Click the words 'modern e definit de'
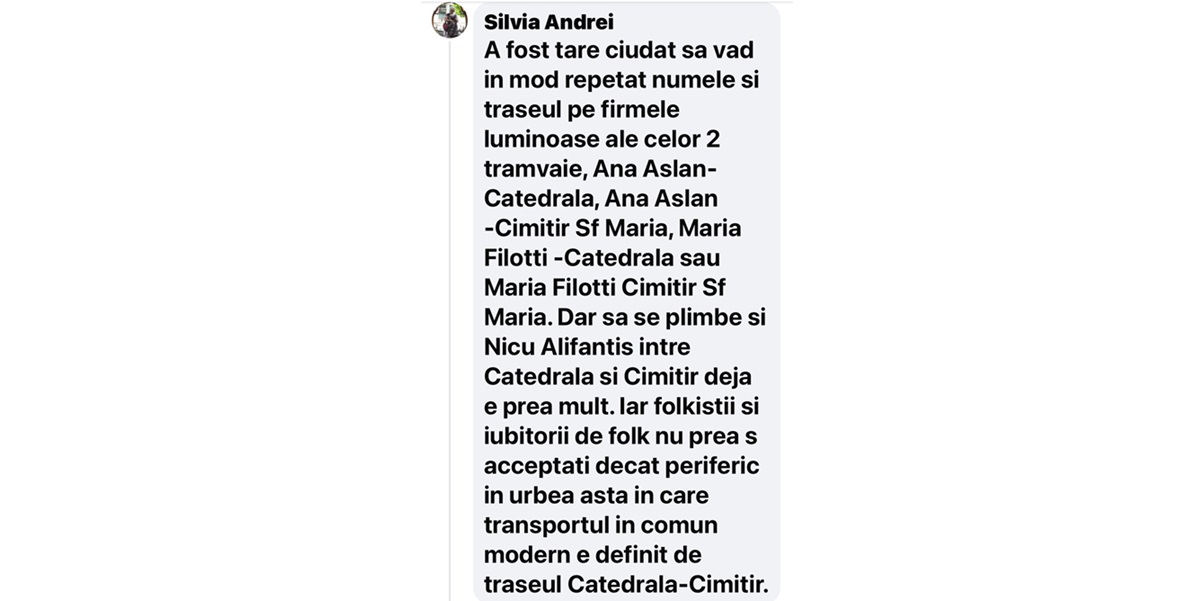Screen dimensions: 1200x601 (x=592, y=554)
